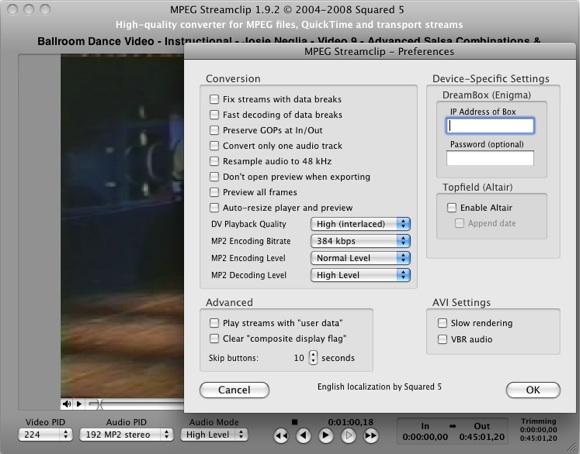
Task: Click the main play button in transport
Action: point(326,435)
